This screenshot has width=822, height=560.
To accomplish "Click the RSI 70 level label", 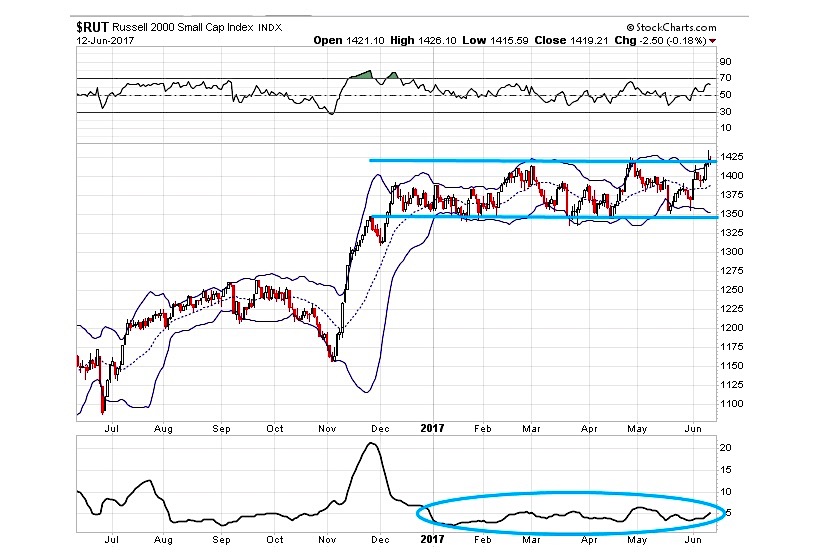I will (725, 78).
